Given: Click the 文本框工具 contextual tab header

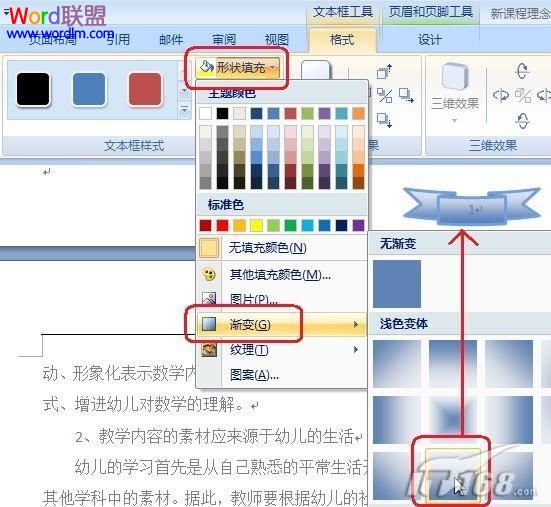Looking at the screenshot, I should point(343,12).
